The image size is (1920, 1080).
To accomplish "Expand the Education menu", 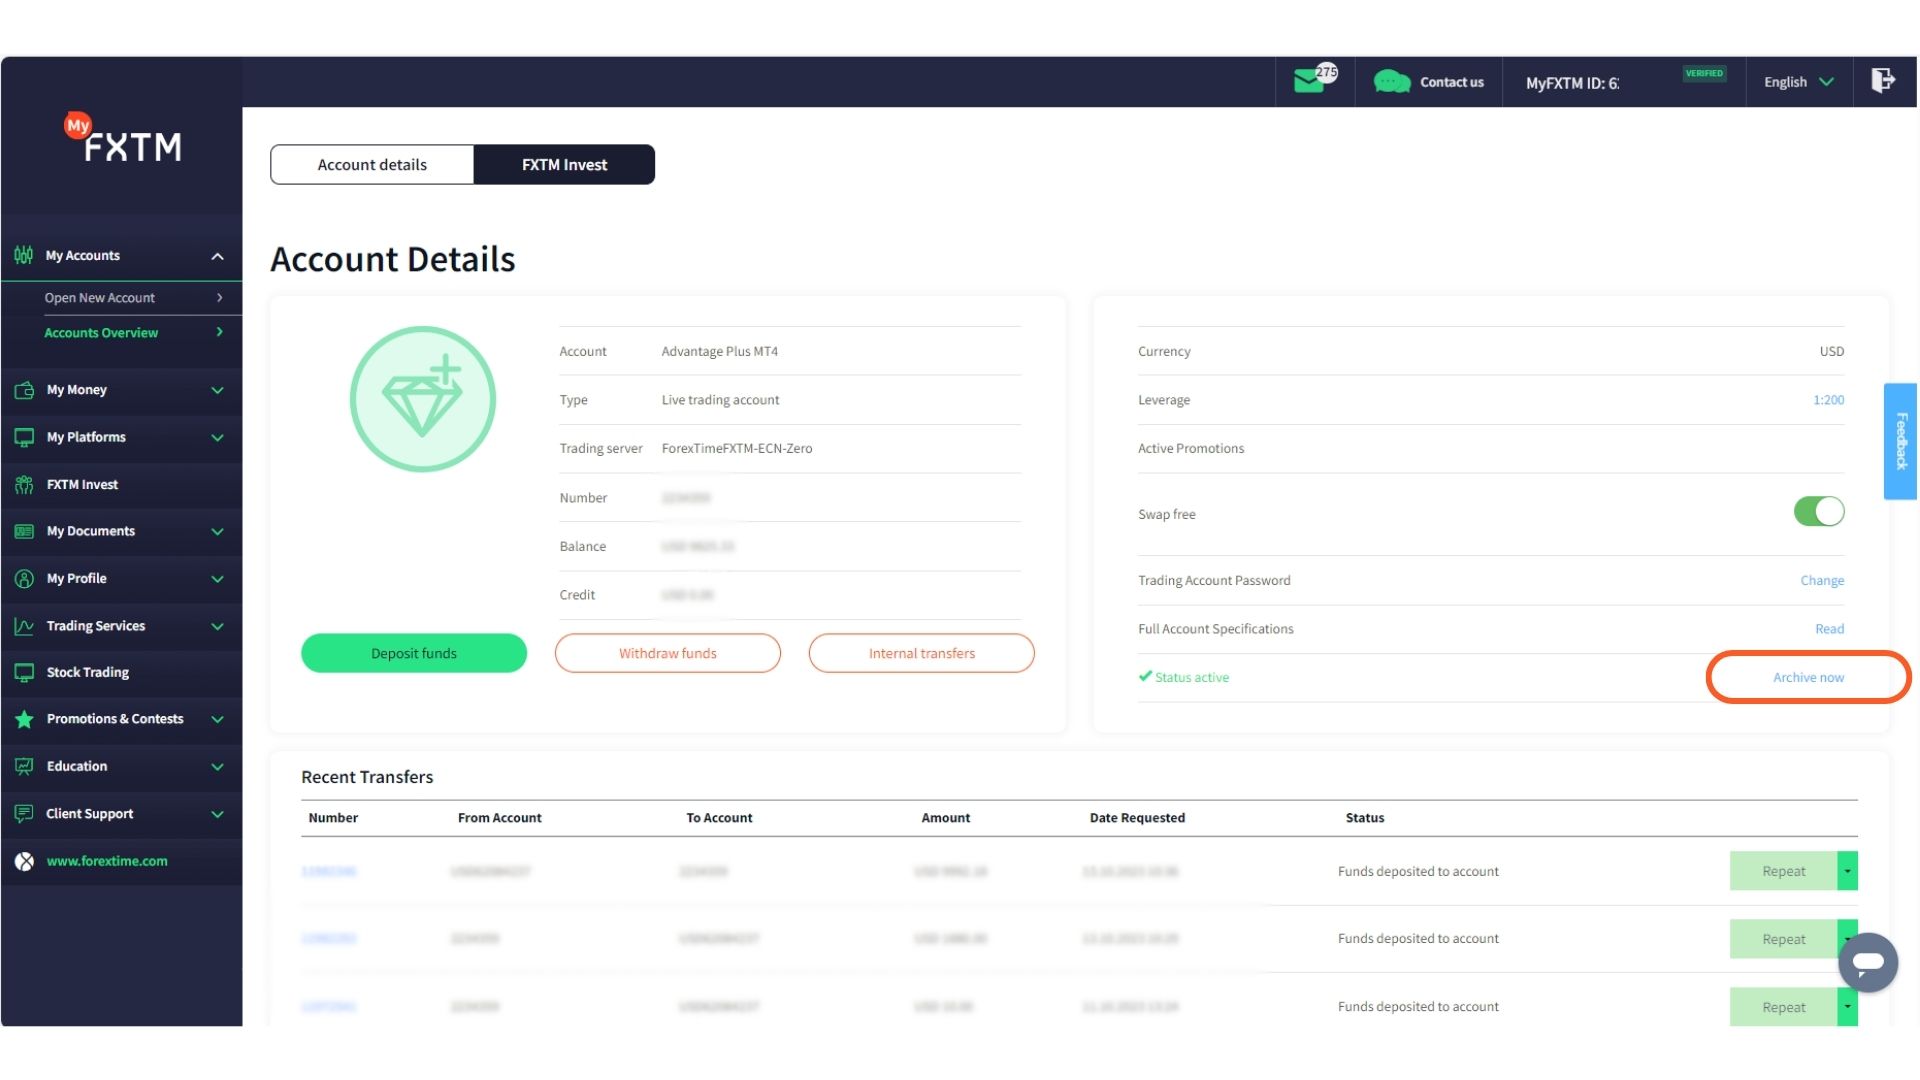I will tap(217, 767).
